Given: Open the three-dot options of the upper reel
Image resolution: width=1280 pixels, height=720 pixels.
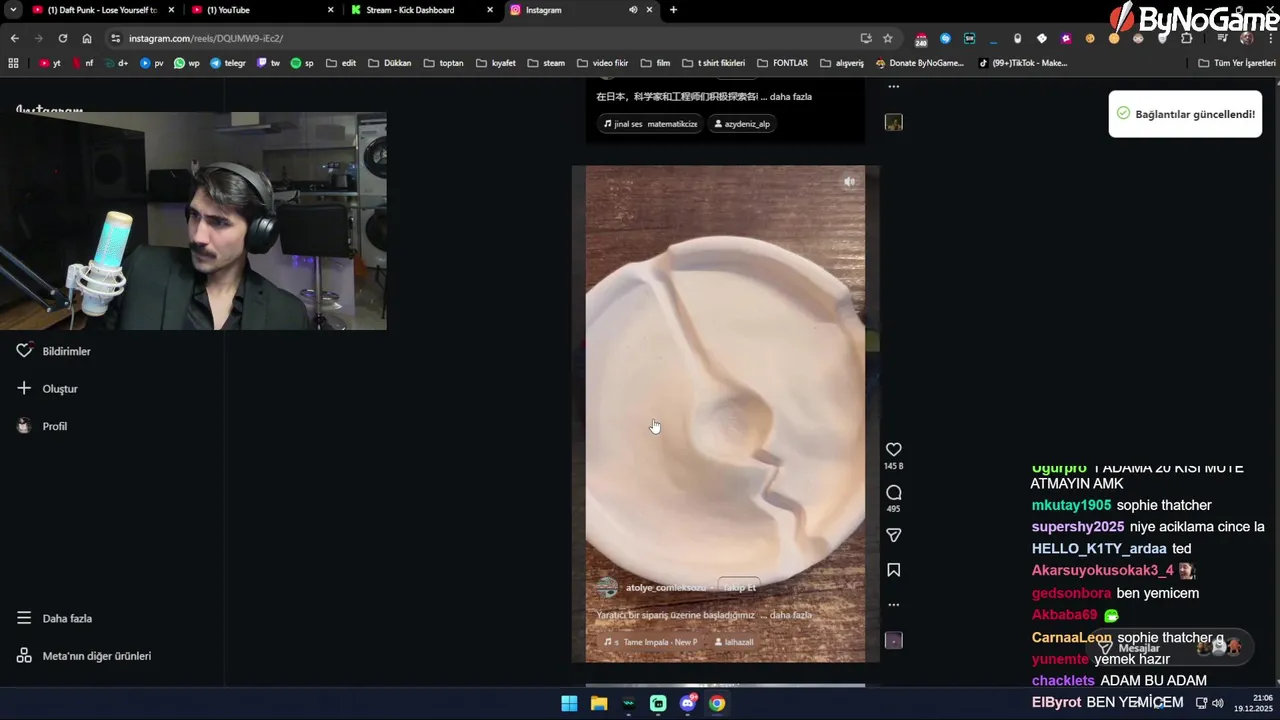Looking at the screenshot, I should pos(894,87).
